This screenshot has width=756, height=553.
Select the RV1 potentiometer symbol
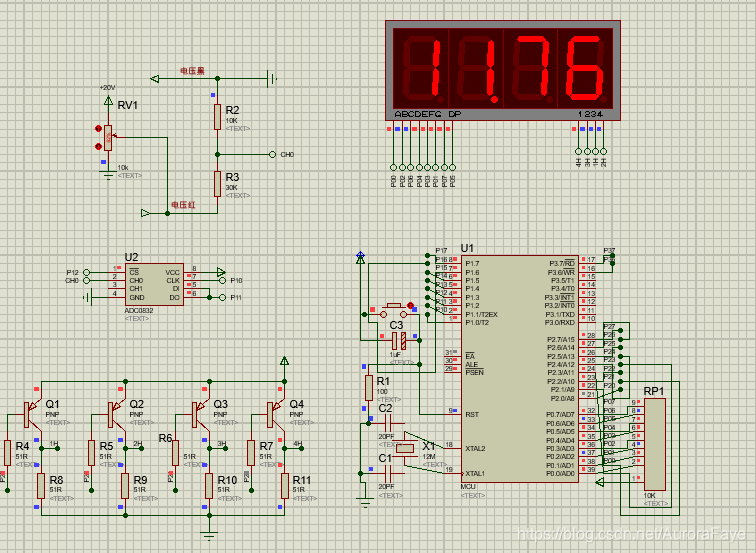[108, 138]
